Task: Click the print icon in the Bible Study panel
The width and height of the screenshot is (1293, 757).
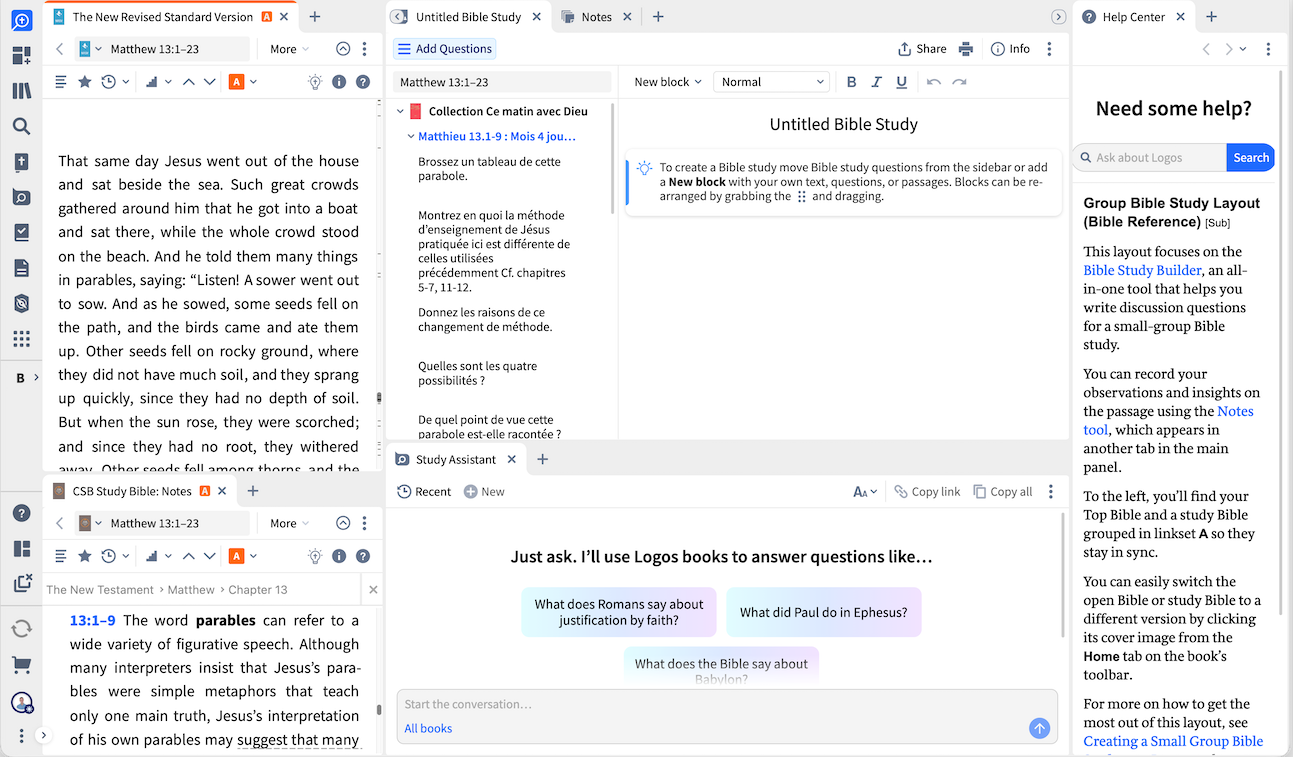Action: [966, 49]
